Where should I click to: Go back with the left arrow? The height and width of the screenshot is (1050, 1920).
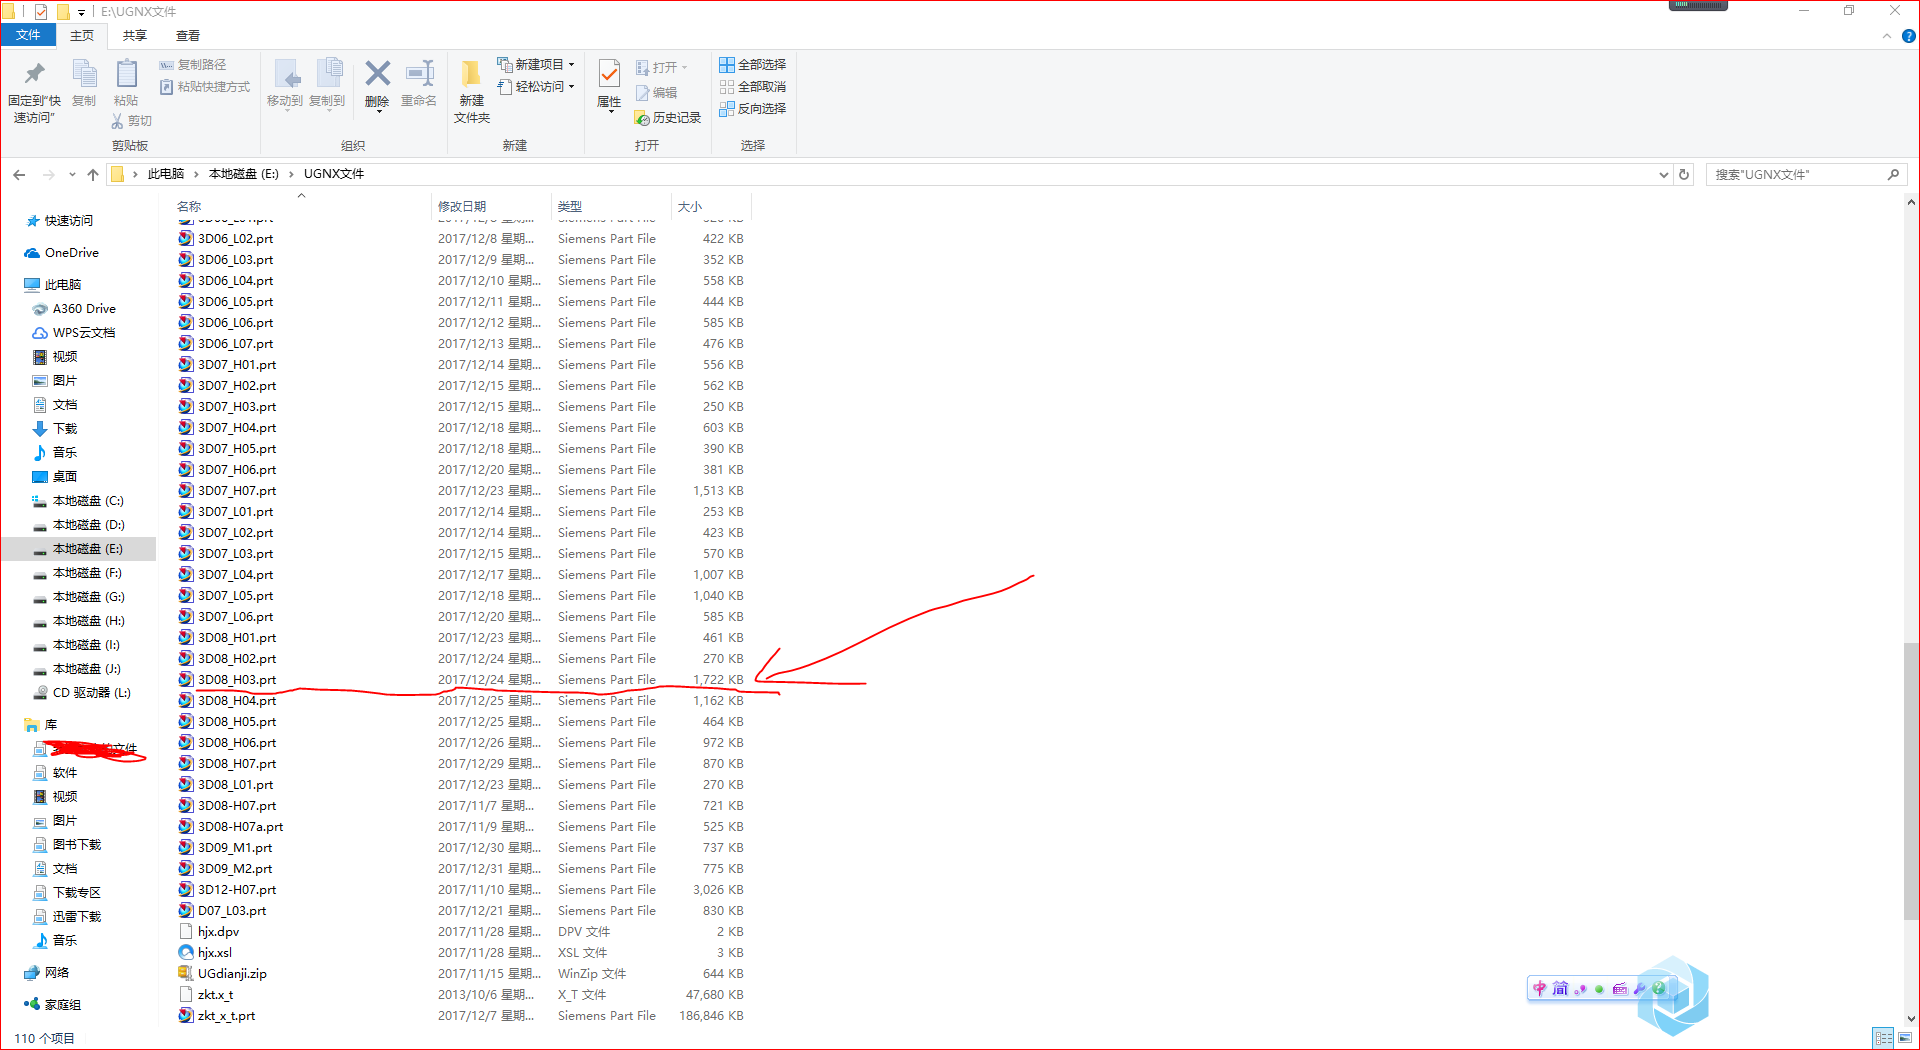(19, 174)
